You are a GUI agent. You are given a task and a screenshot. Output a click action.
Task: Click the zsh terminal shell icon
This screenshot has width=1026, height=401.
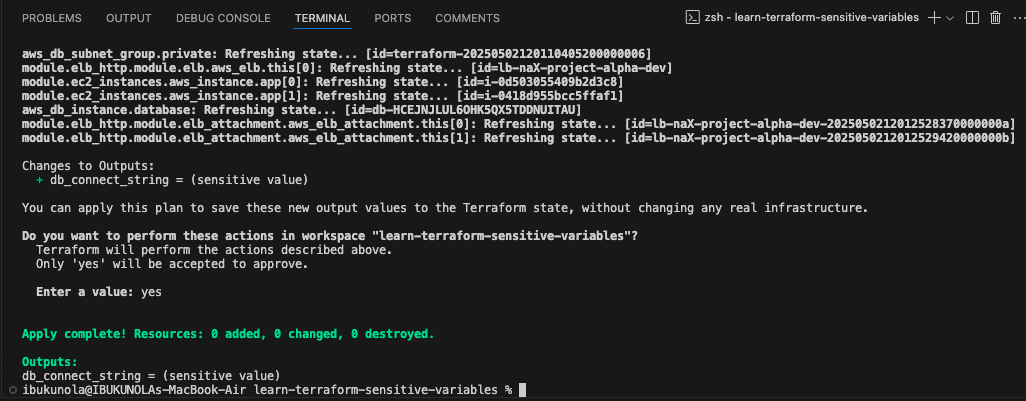point(691,18)
